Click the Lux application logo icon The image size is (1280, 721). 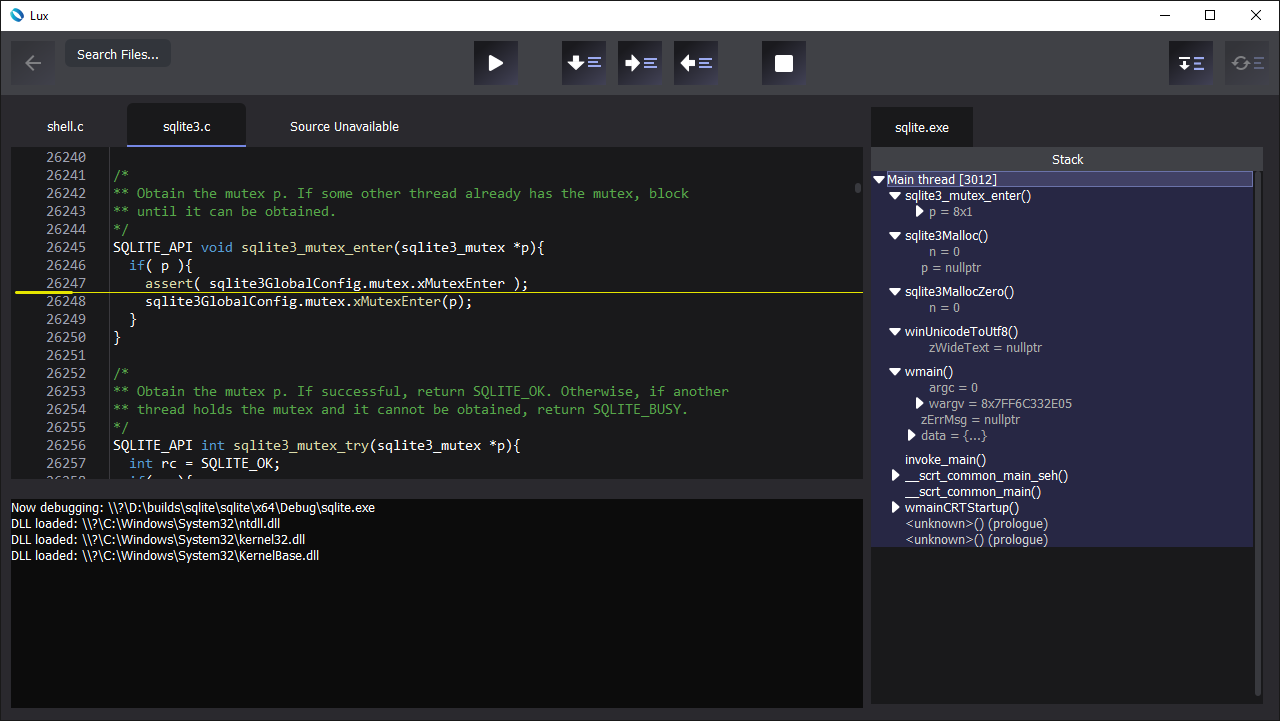tap(15, 15)
